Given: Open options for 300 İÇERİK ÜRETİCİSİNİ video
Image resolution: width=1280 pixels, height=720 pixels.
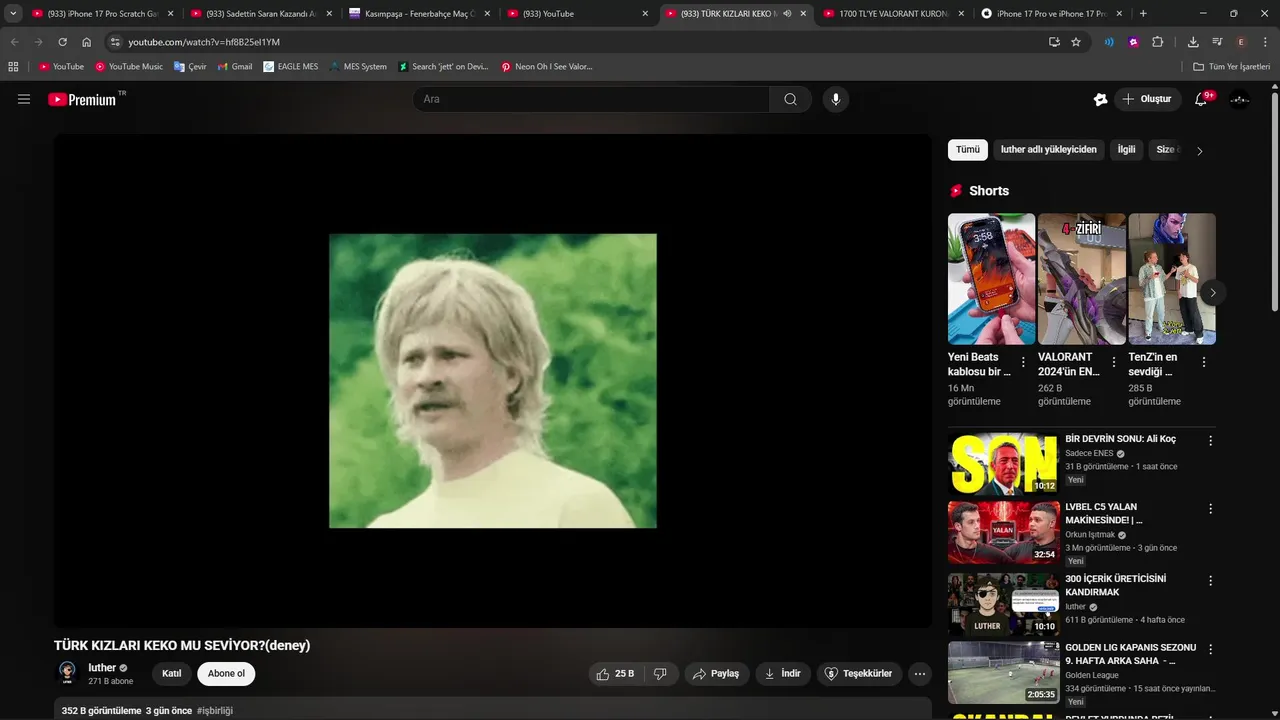Looking at the screenshot, I should pos(1210,581).
